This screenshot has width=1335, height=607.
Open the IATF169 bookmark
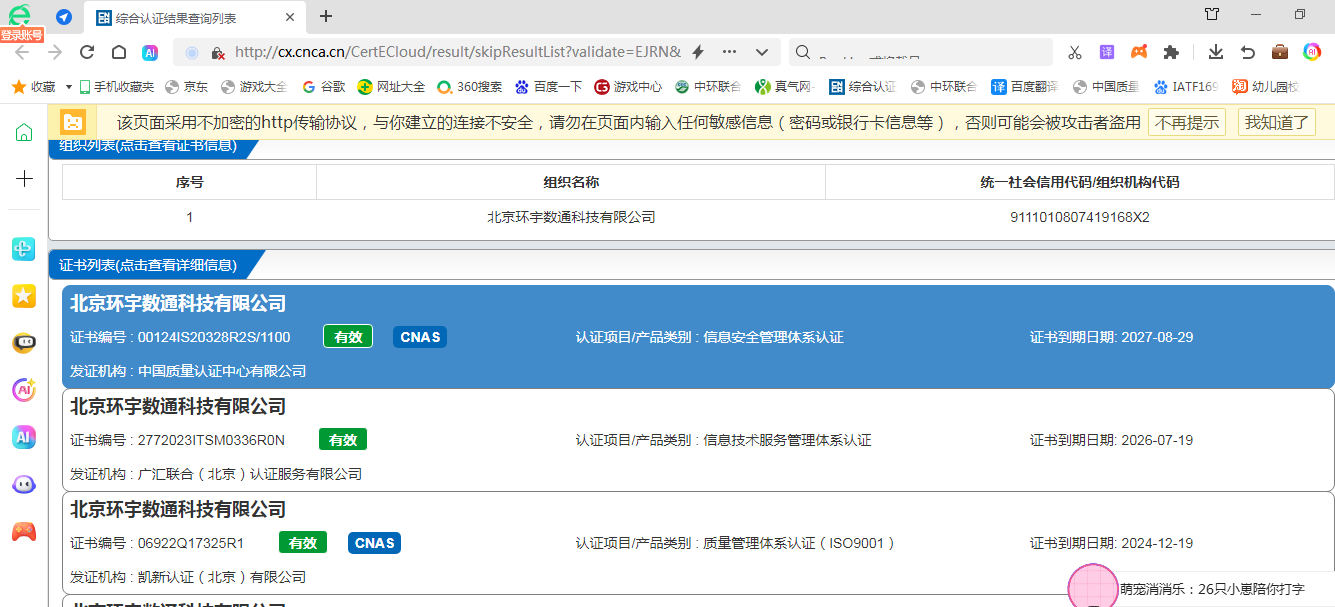coord(1186,87)
